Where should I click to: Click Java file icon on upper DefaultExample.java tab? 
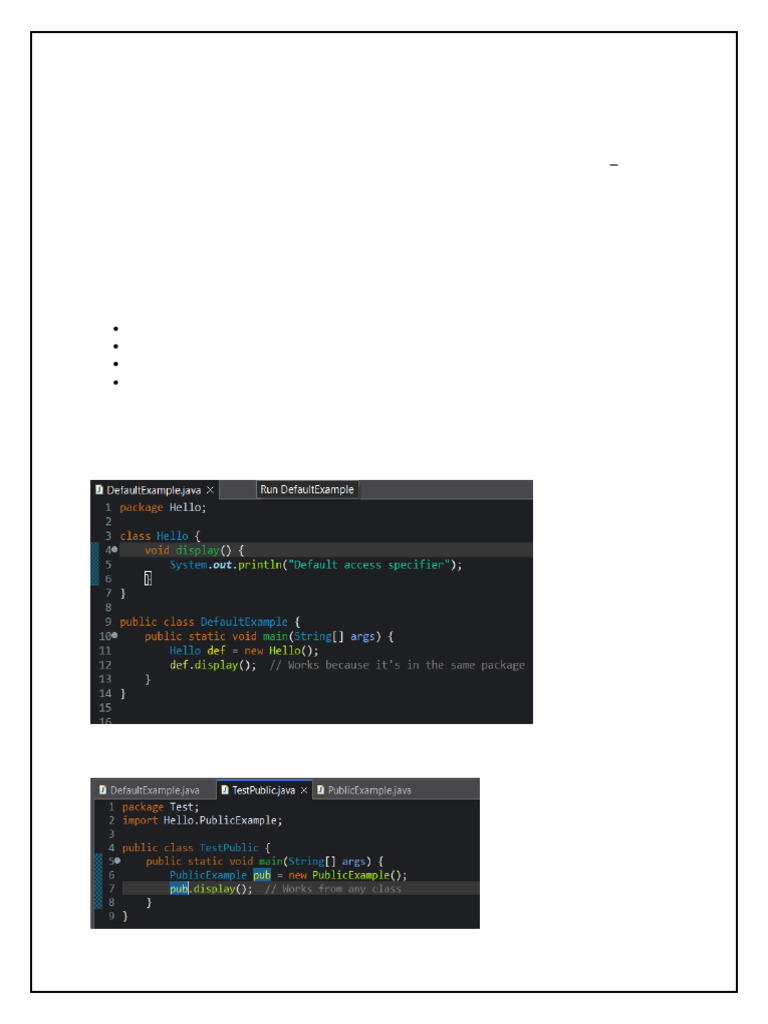(99, 490)
